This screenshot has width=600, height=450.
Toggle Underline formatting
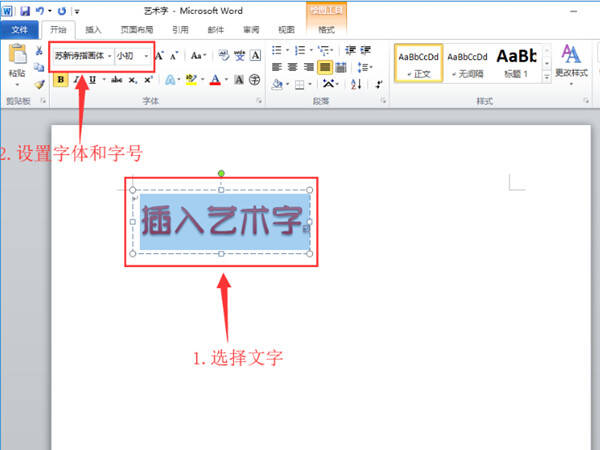[92, 80]
